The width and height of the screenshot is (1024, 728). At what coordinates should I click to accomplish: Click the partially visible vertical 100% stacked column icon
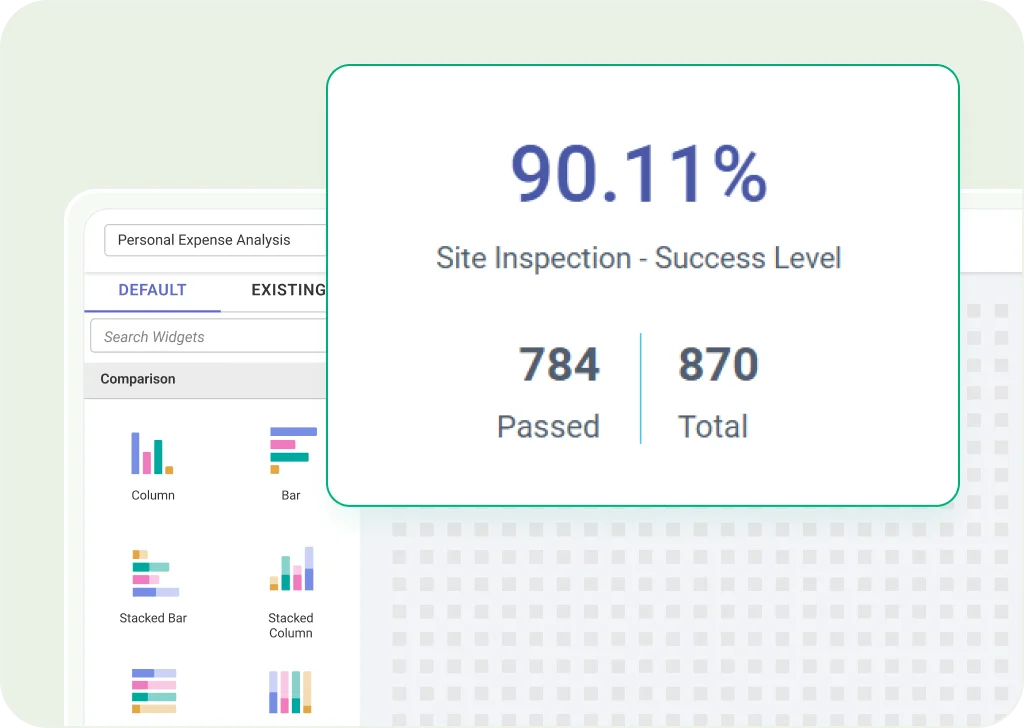pyautogui.click(x=291, y=692)
